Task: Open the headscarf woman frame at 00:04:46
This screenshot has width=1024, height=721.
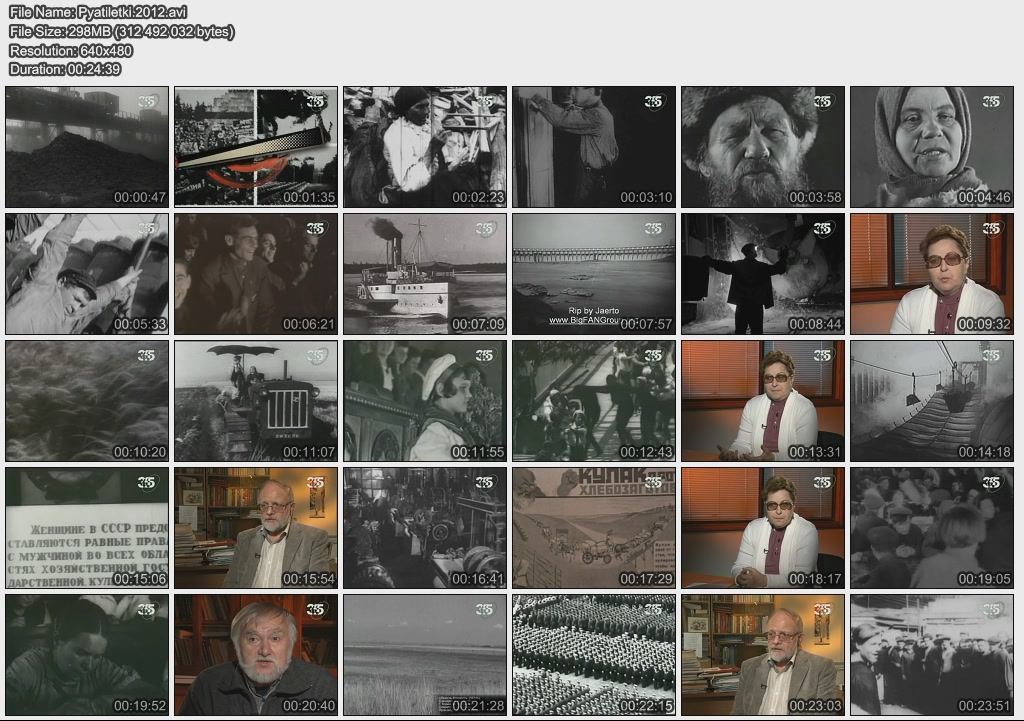Action: pos(932,147)
